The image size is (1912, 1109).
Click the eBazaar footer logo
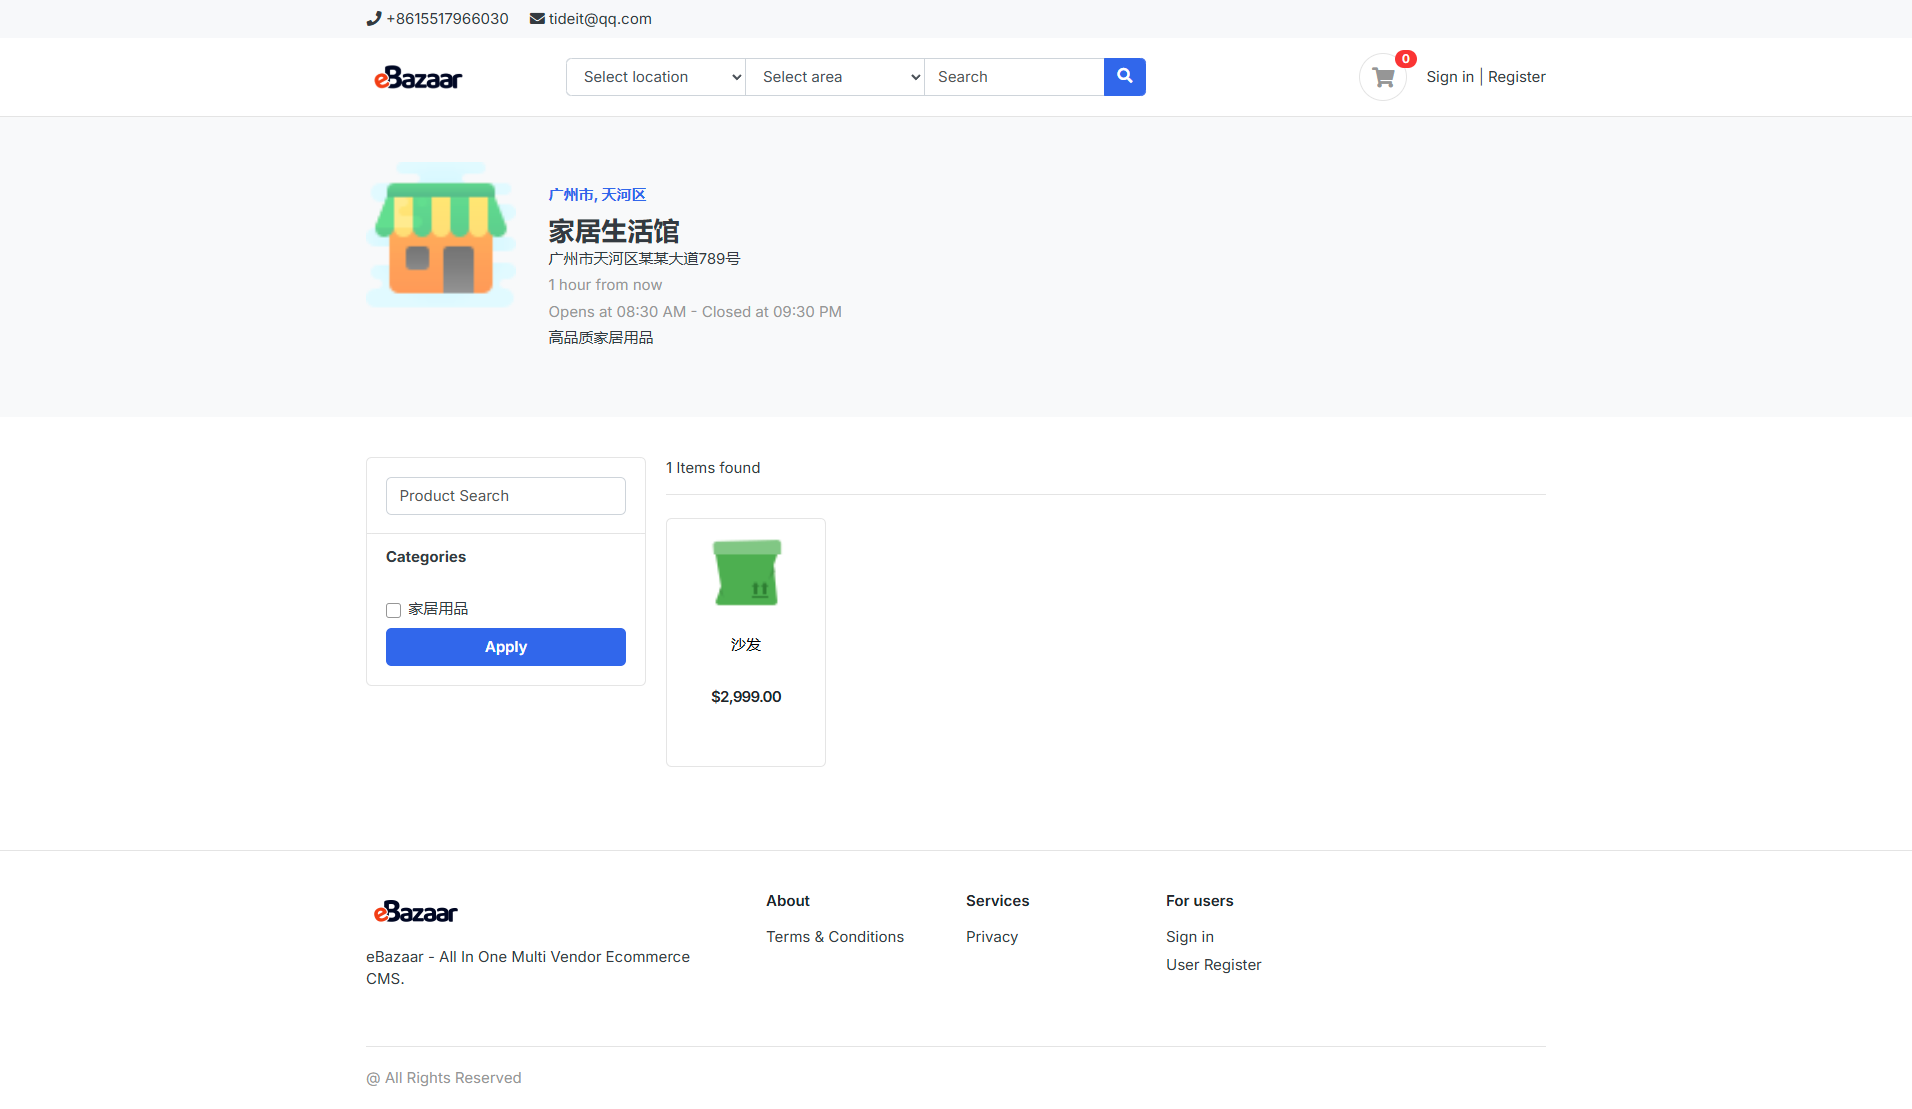[416, 912]
